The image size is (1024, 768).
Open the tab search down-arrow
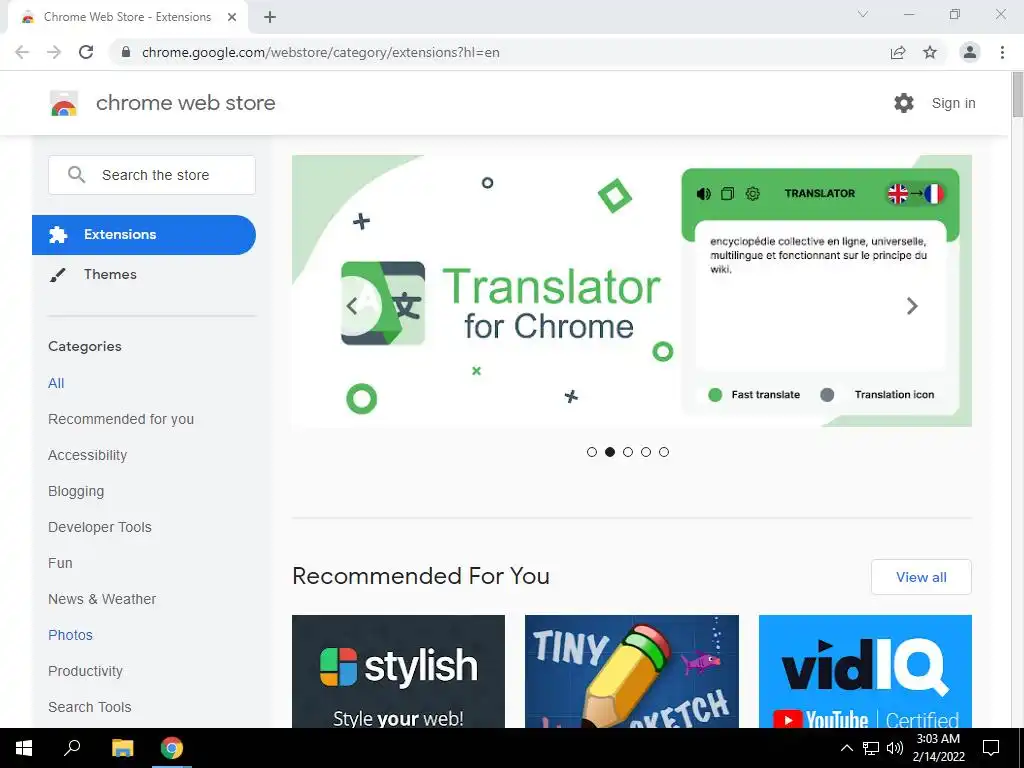coord(863,14)
